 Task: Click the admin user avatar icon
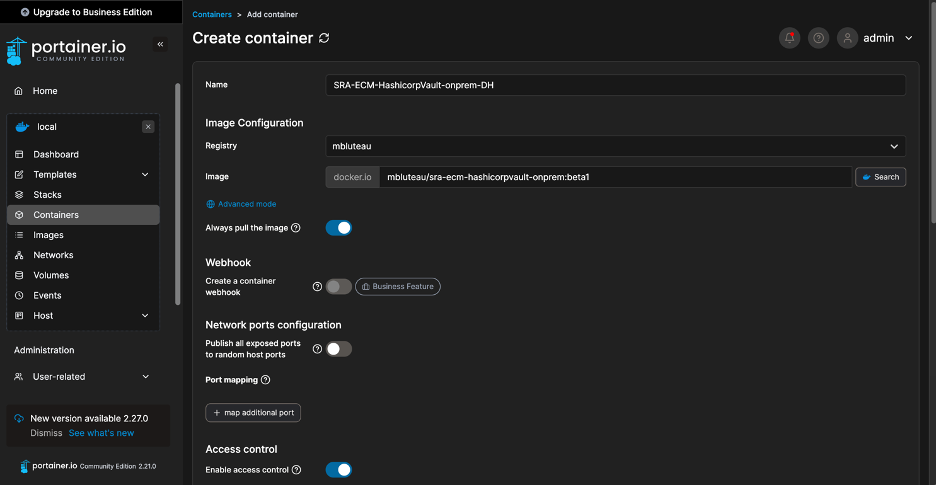pyautogui.click(x=847, y=38)
